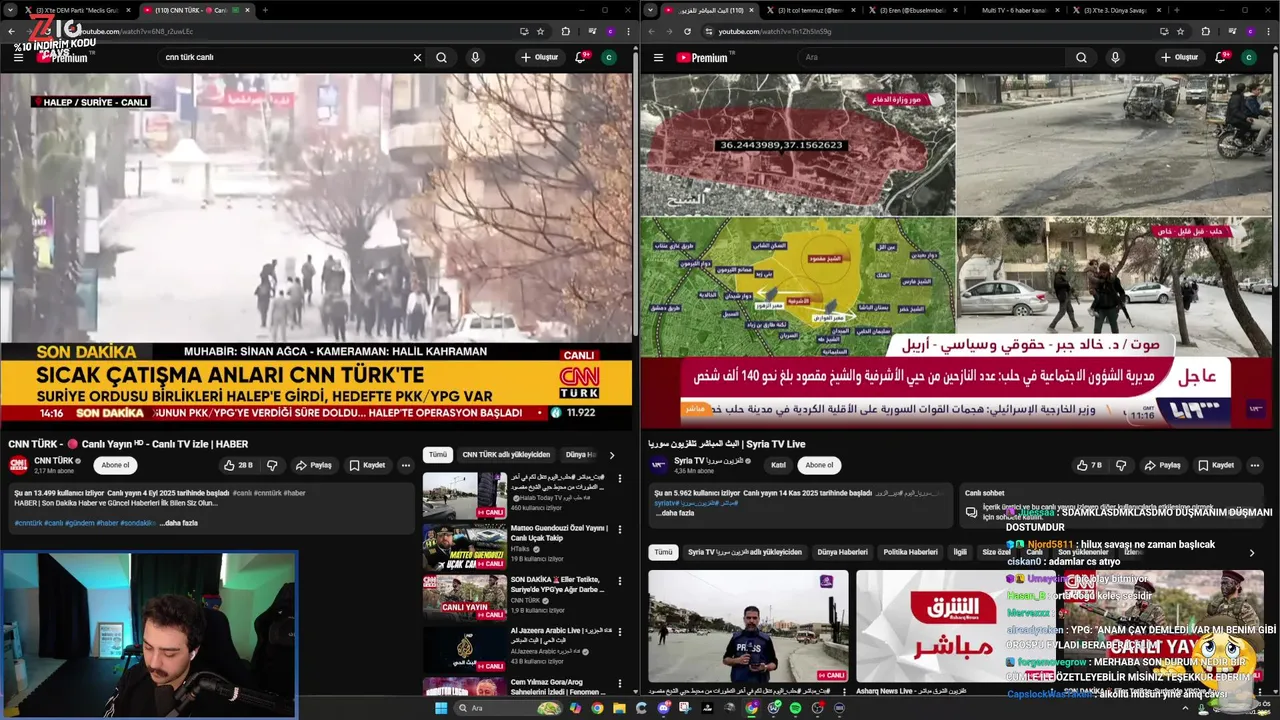Viewport: 1280px width, 720px height.
Task: Select 'Syria TV adlı yükleyiciden' chip
Action: point(744,552)
